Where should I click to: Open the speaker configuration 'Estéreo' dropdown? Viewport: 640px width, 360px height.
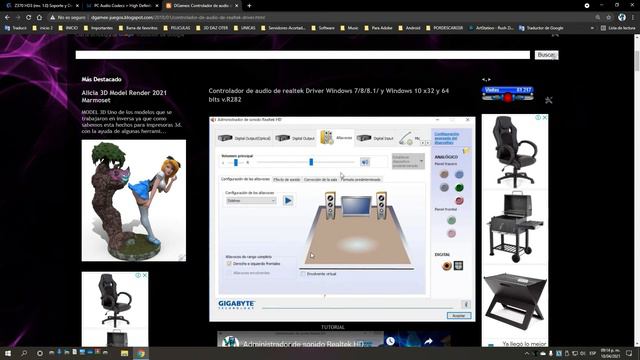click(x=251, y=200)
